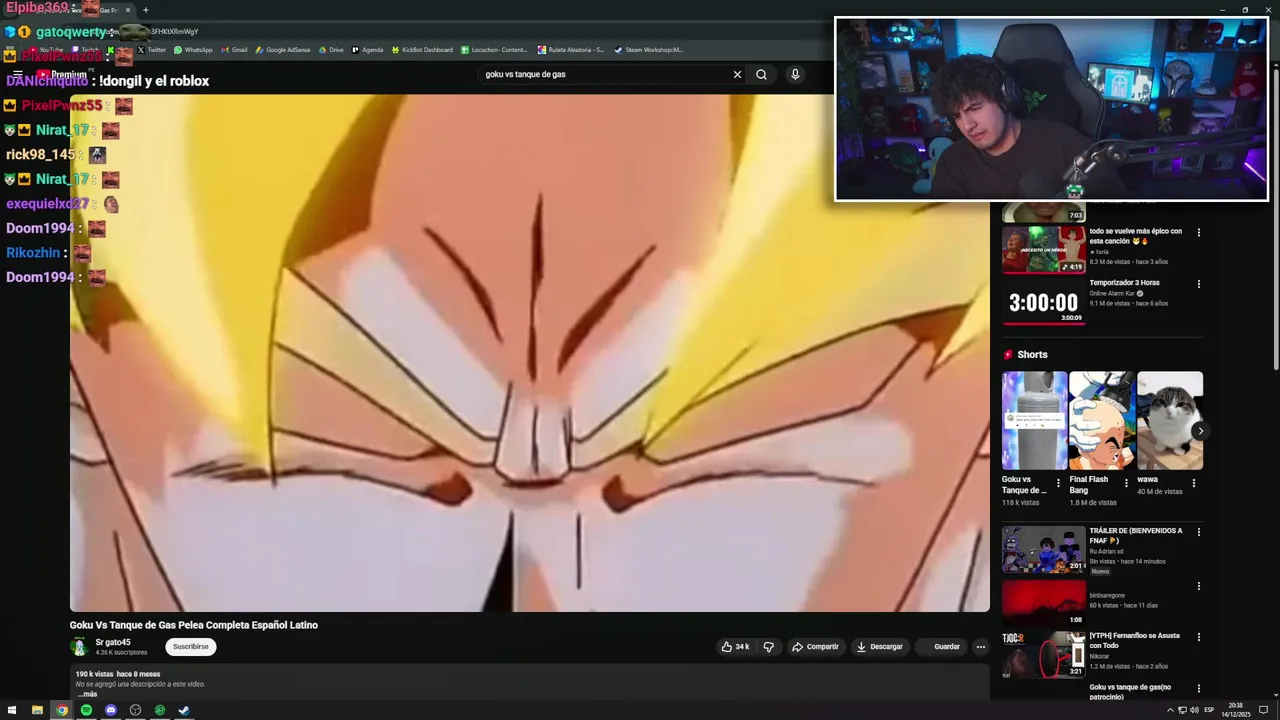This screenshot has height=720, width=1280.
Task: Open options for Fernanfloo se Asusta video
Action: coord(1198,636)
